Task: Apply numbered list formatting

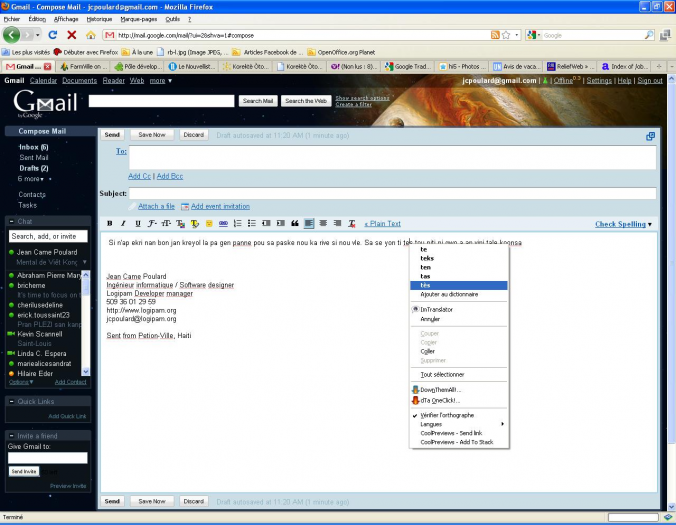Action: (x=238, y=223)
